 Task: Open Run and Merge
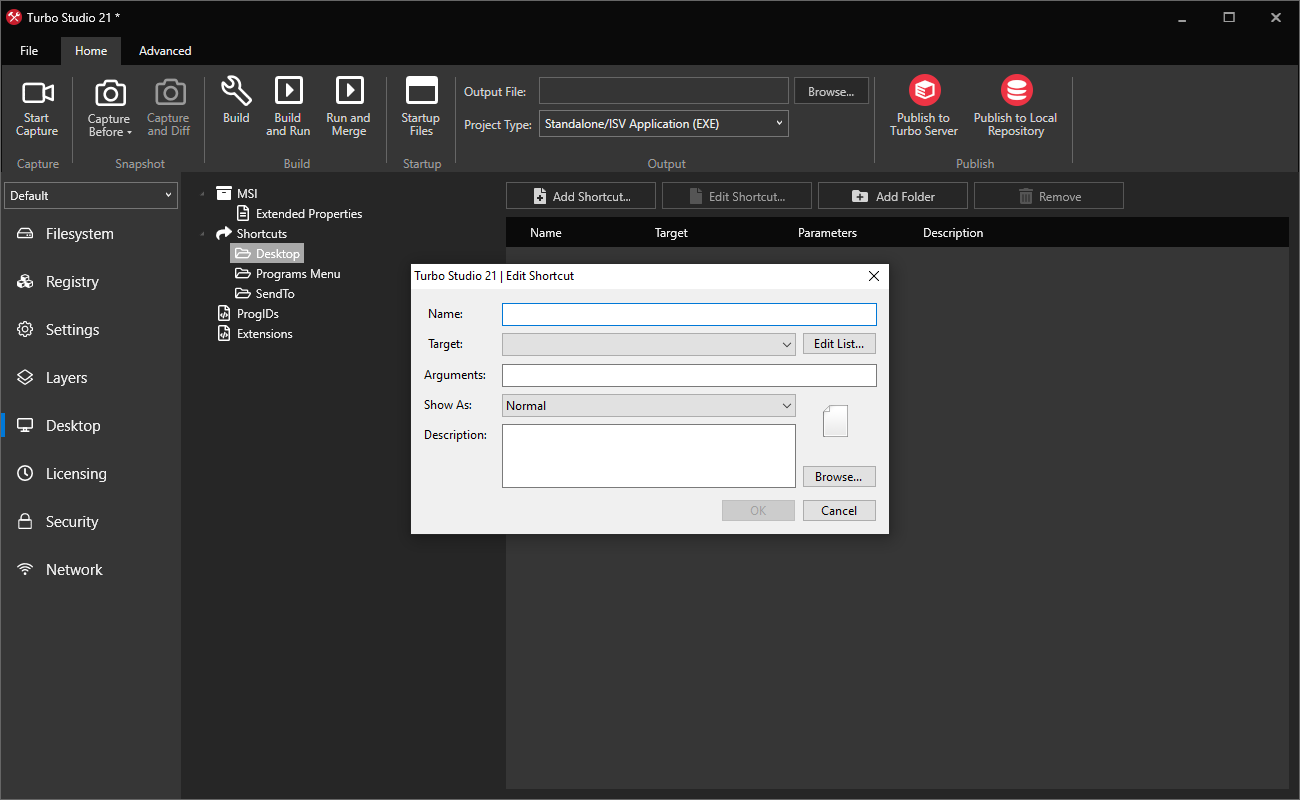348,107
